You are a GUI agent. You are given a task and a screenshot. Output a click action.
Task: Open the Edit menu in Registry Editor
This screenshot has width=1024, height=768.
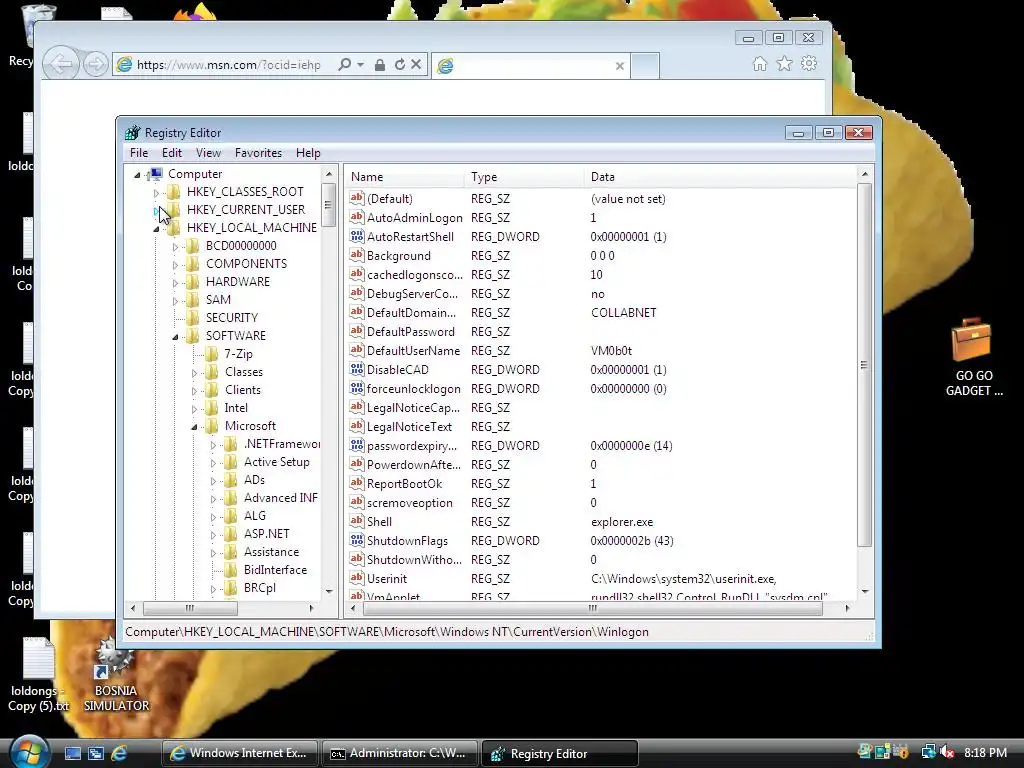click(172, 153)
